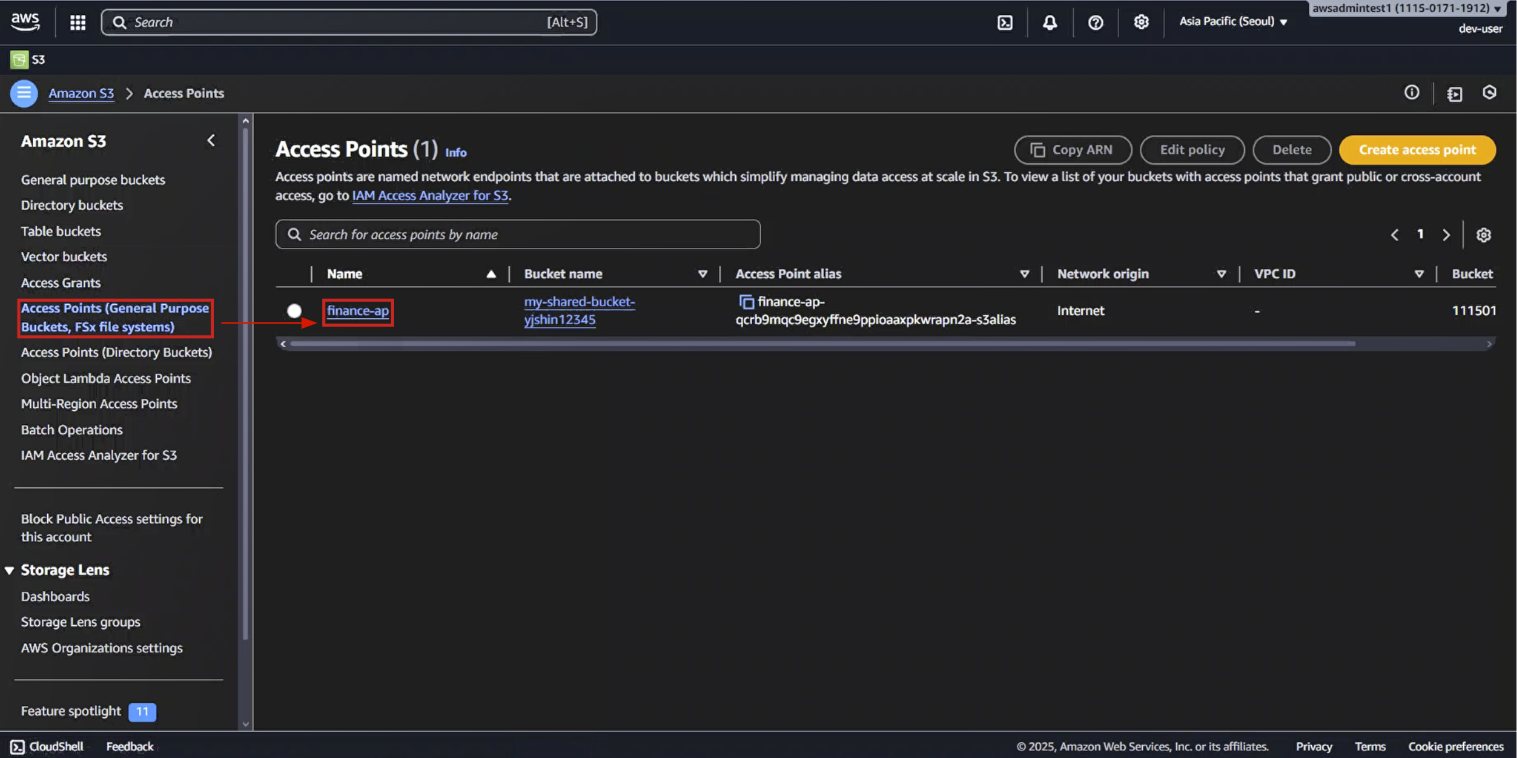The width and height of the screenshot is (1517, 758).
Task: Click the Internet network origin cell
Action: click(1081, 311)
